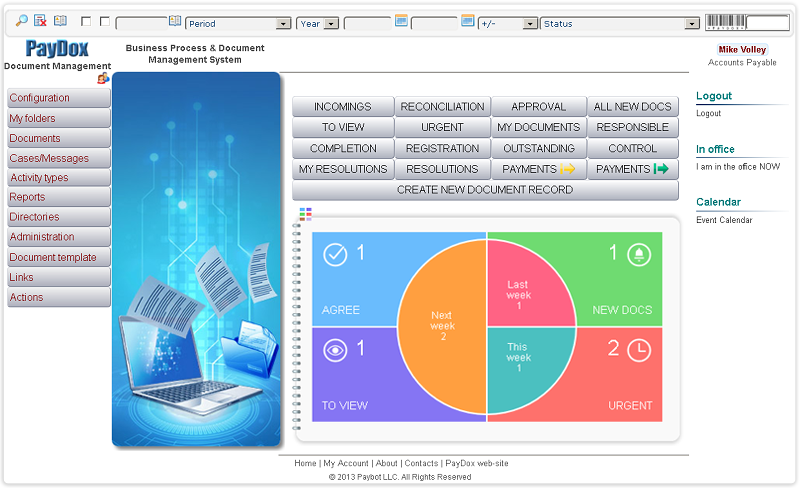
Task: Expand the Period dropdown
Action: point(238,23)
